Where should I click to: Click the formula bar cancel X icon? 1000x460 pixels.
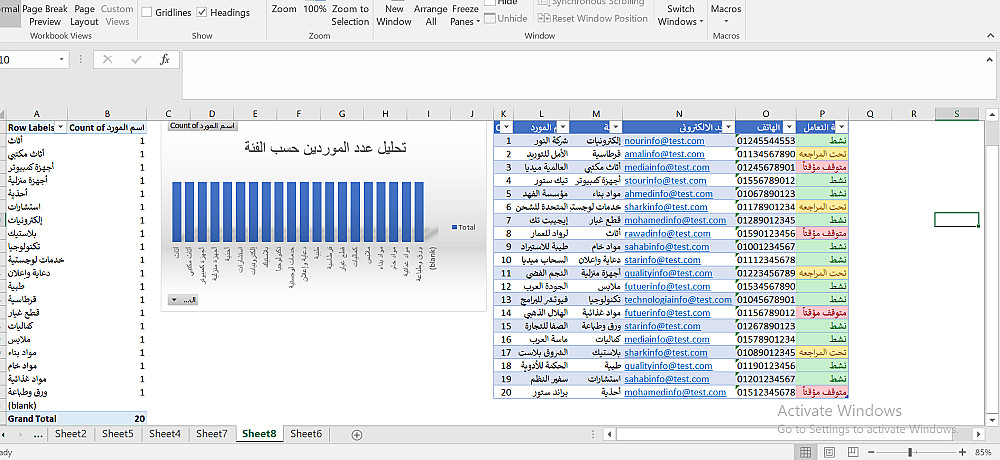[x=107, y=59]
